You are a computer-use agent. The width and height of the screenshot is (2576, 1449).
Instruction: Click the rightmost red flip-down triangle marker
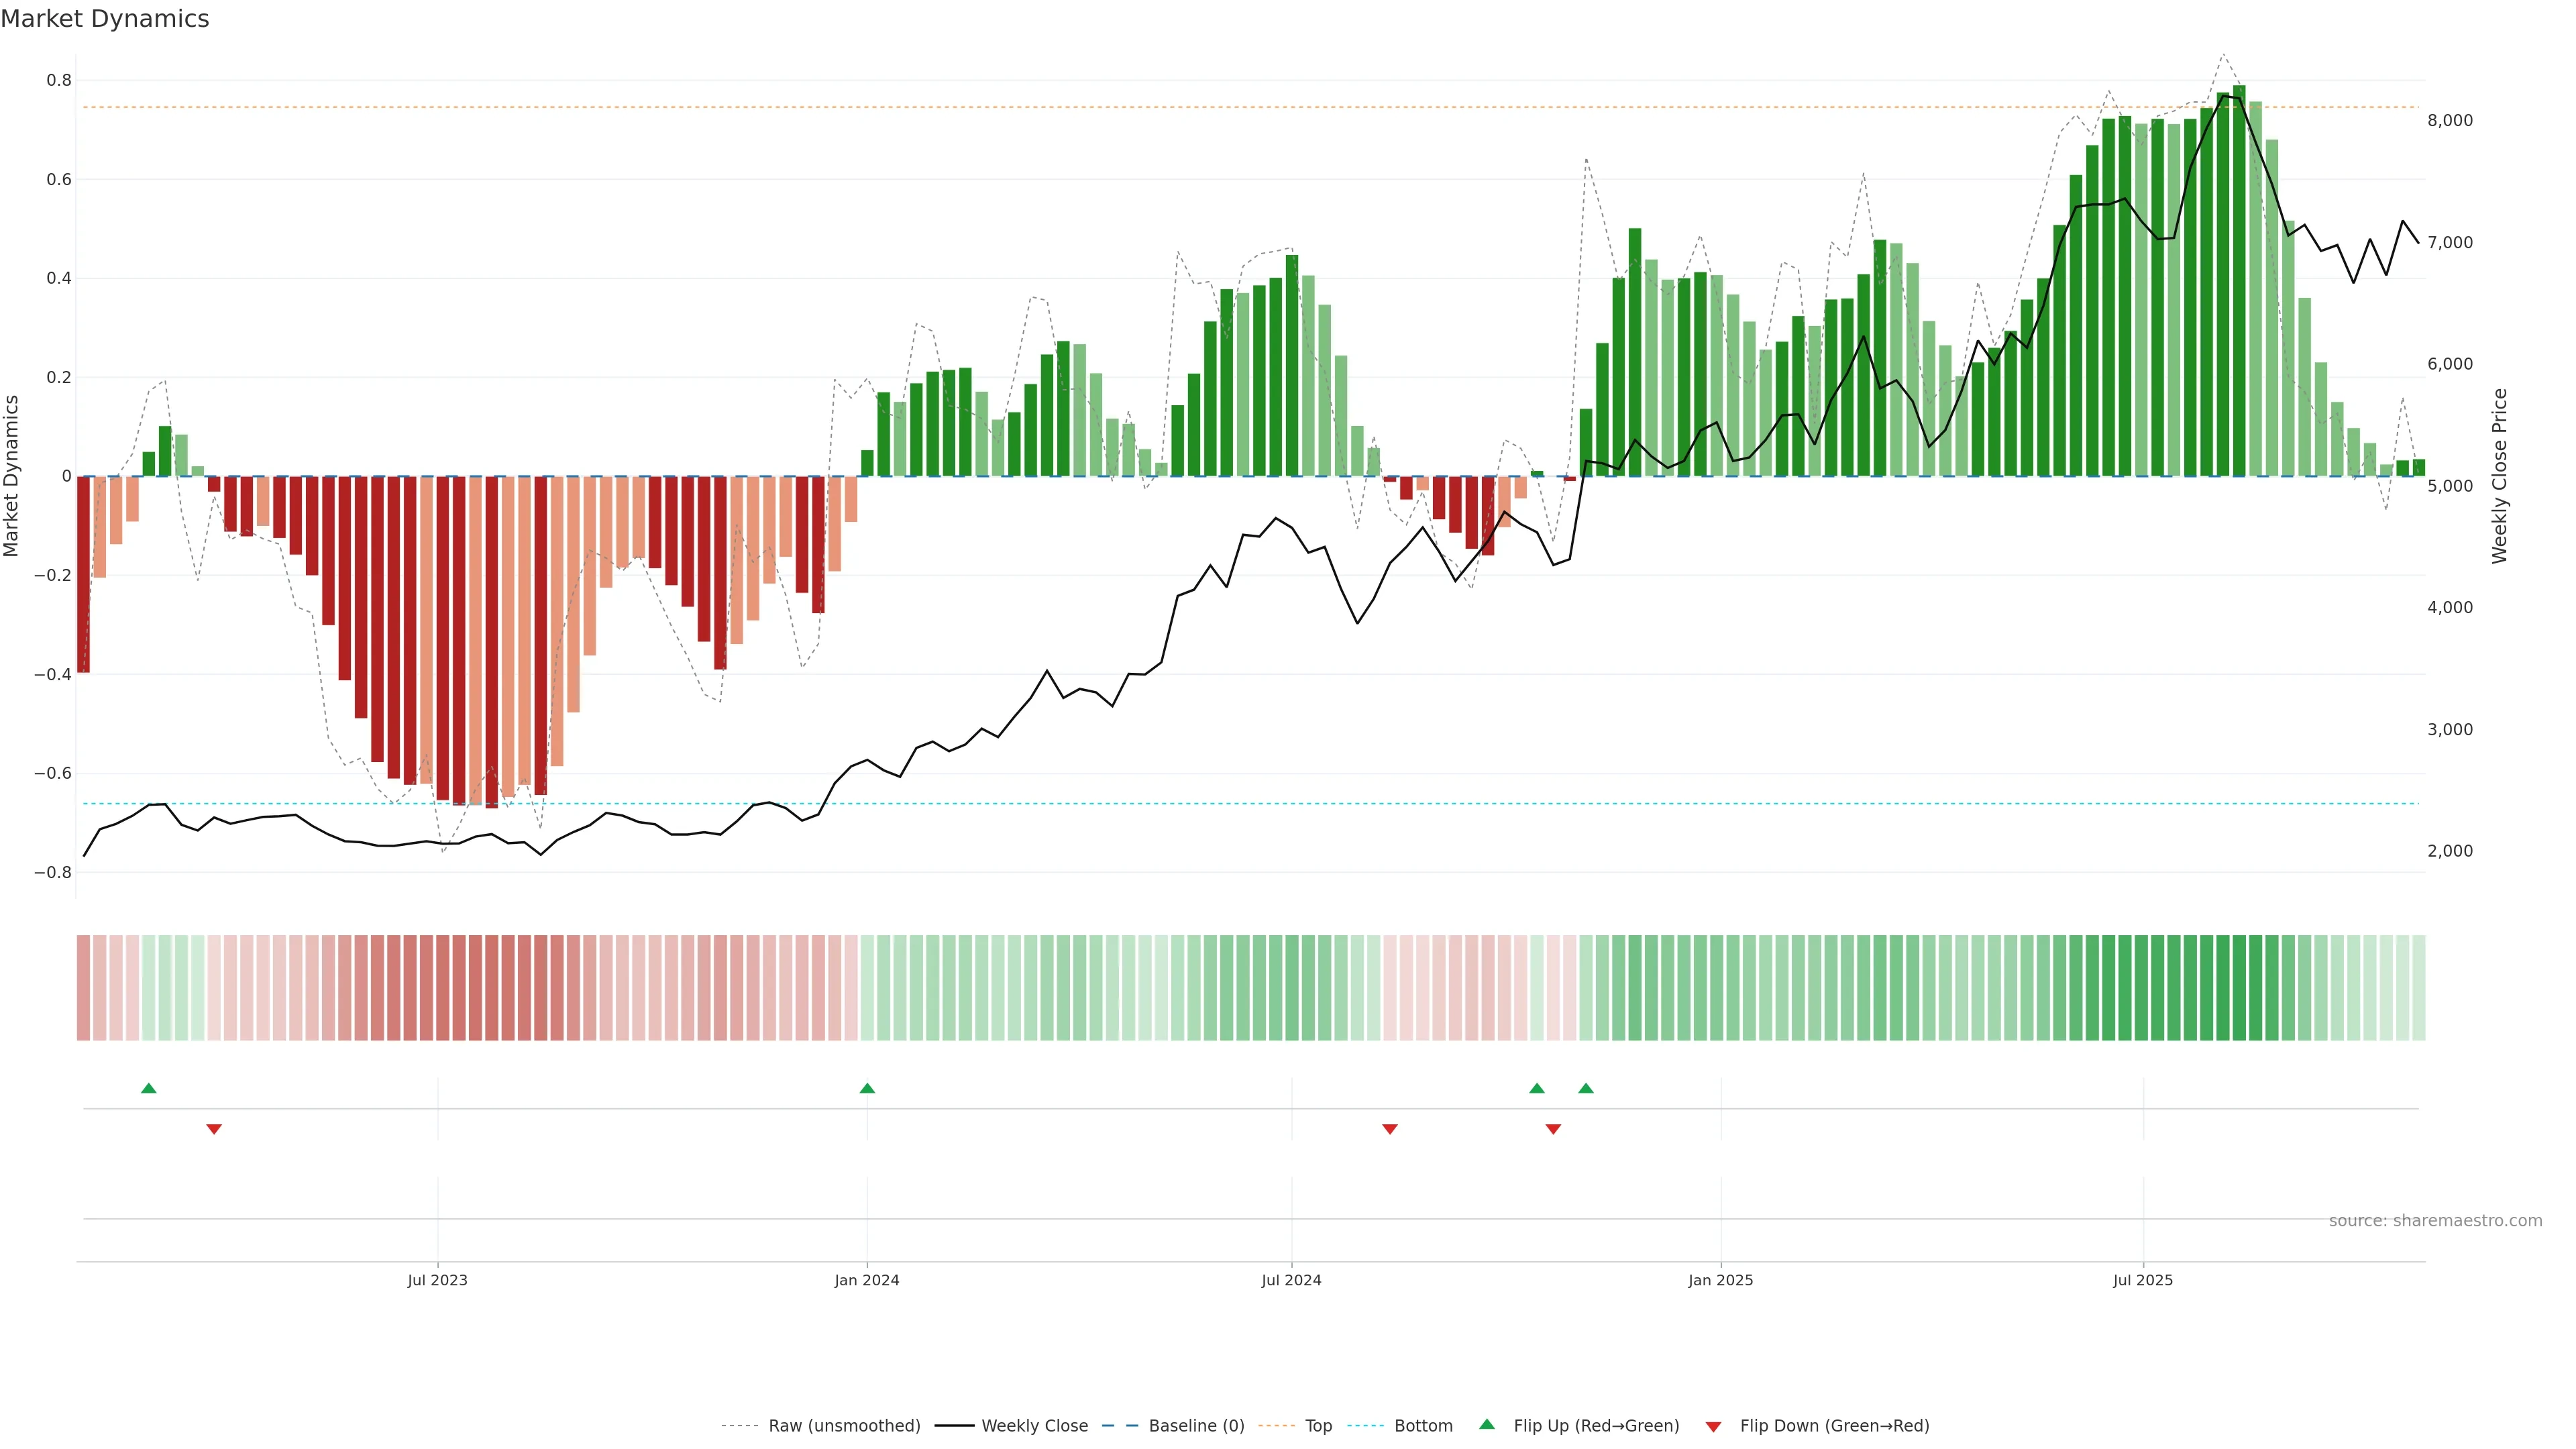1553,1129
